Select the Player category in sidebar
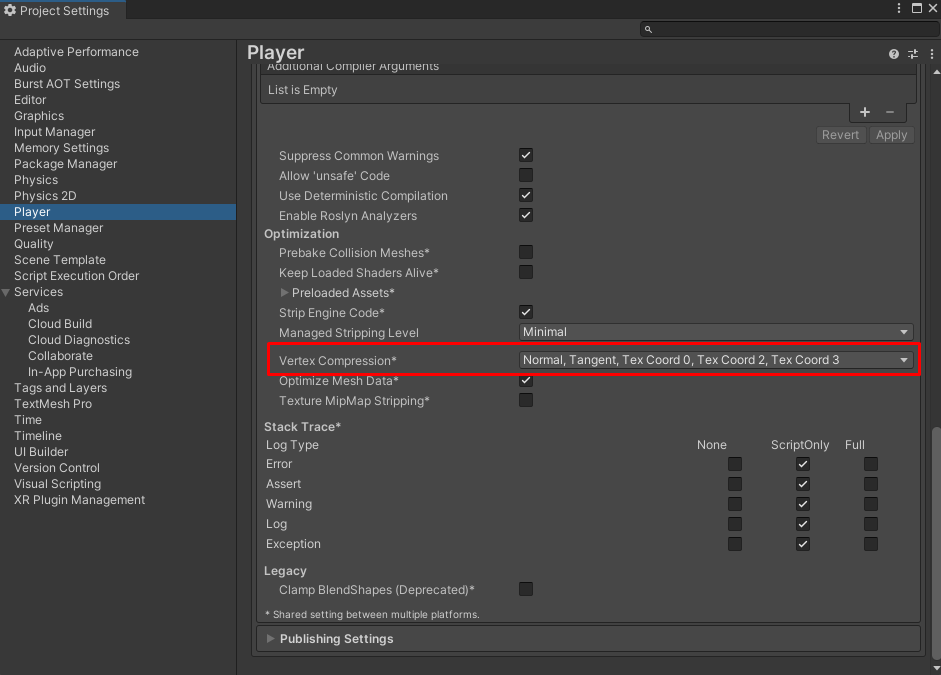This screenshot has width=941, height=675. click(x=118, y=212)
